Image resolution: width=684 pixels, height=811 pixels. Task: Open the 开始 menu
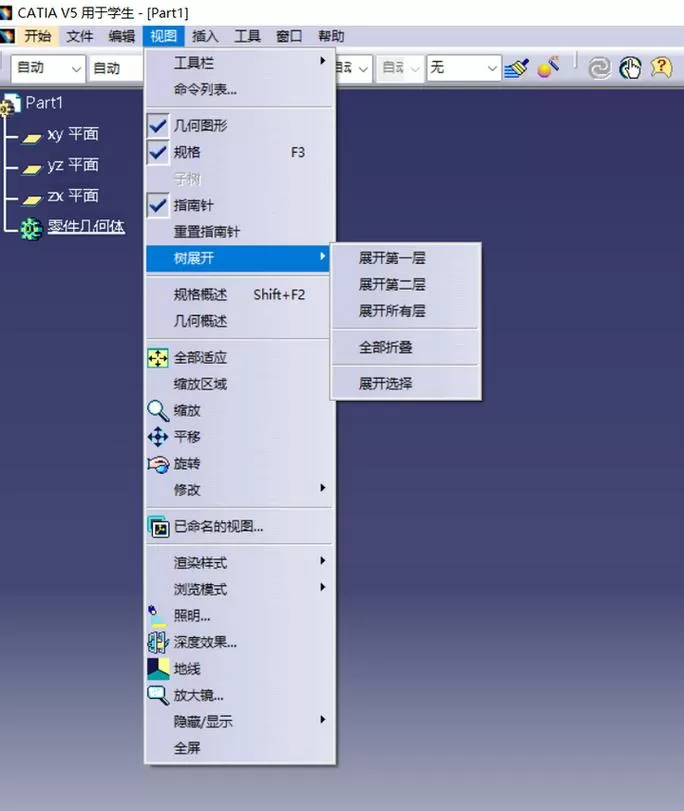pyautogui.click(x=38, y=36)
